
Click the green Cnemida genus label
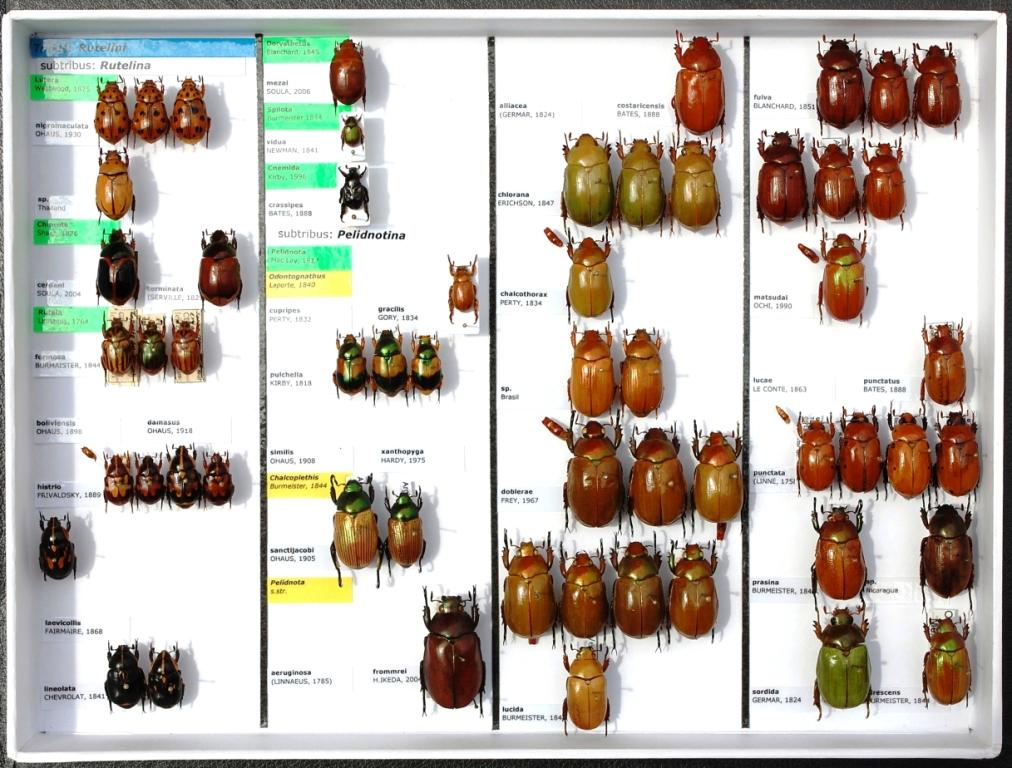click(x=300, y=175)
